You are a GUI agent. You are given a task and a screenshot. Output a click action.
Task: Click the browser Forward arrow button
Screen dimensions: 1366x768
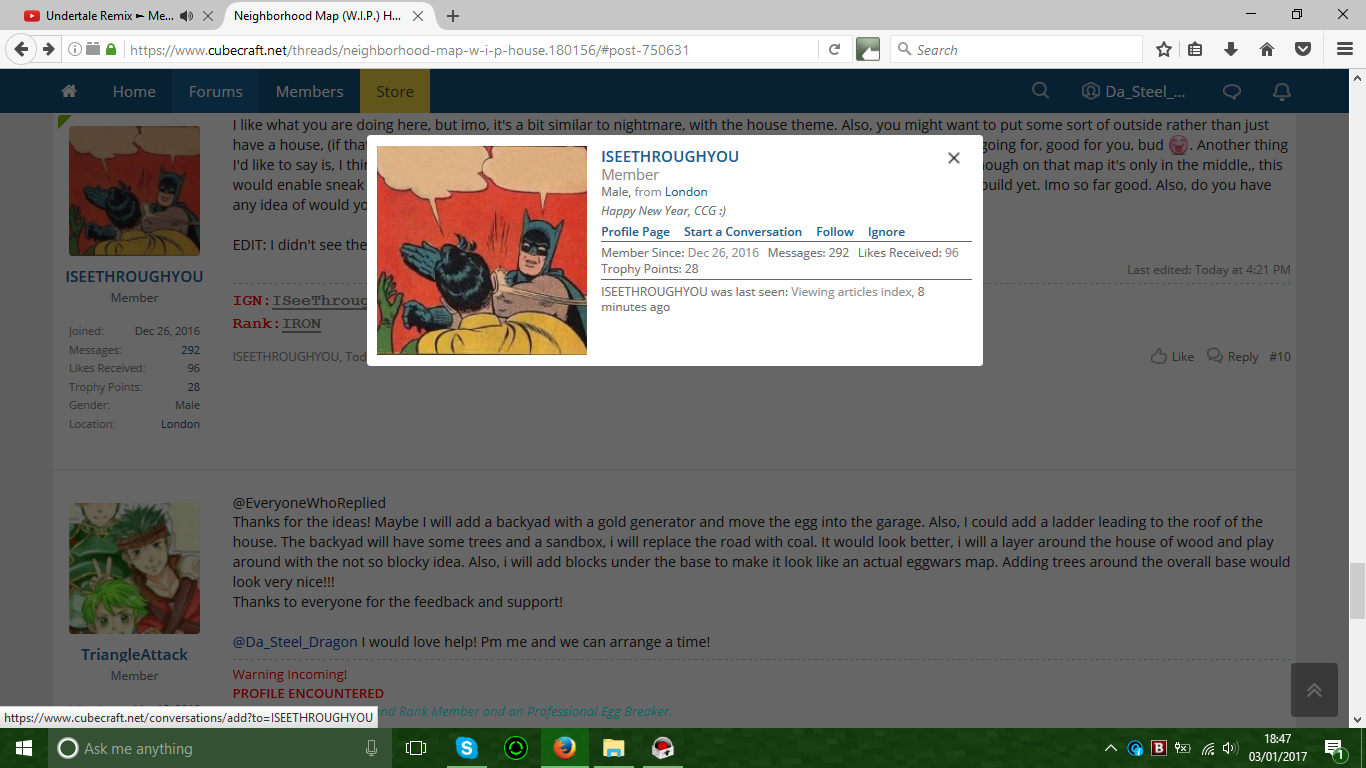pos(48,49)
